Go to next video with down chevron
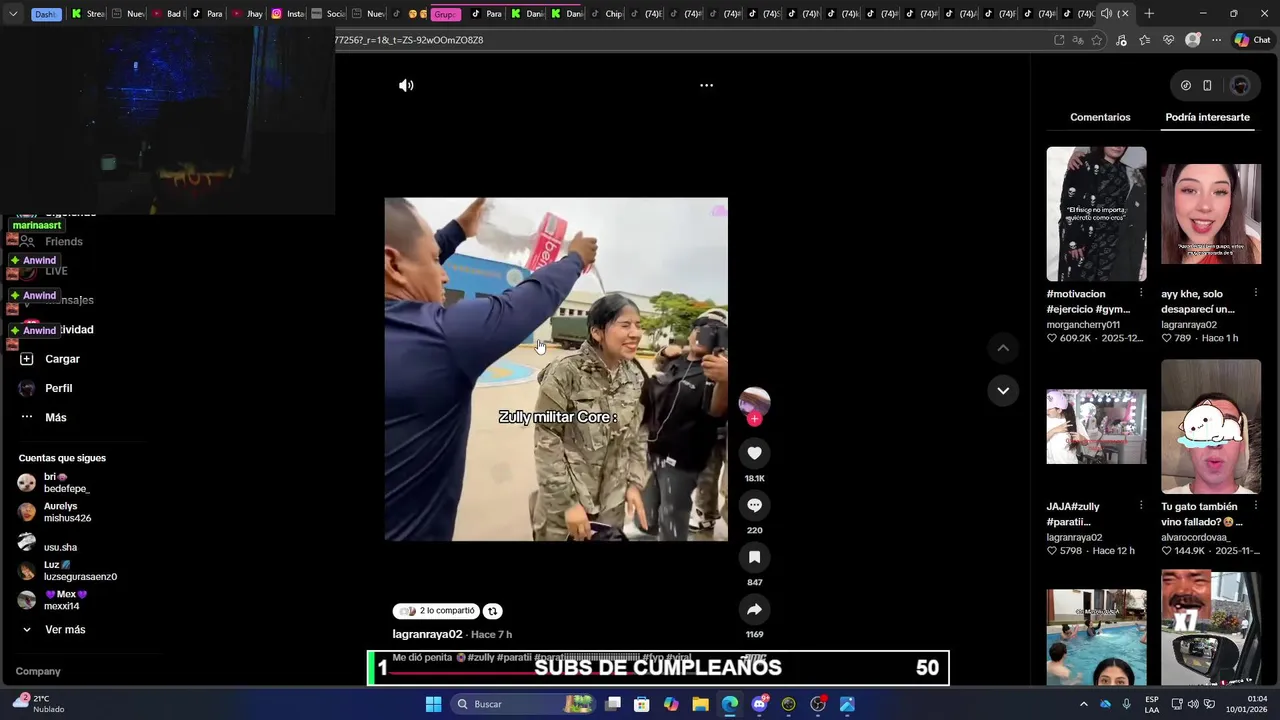 point(1003,390)
